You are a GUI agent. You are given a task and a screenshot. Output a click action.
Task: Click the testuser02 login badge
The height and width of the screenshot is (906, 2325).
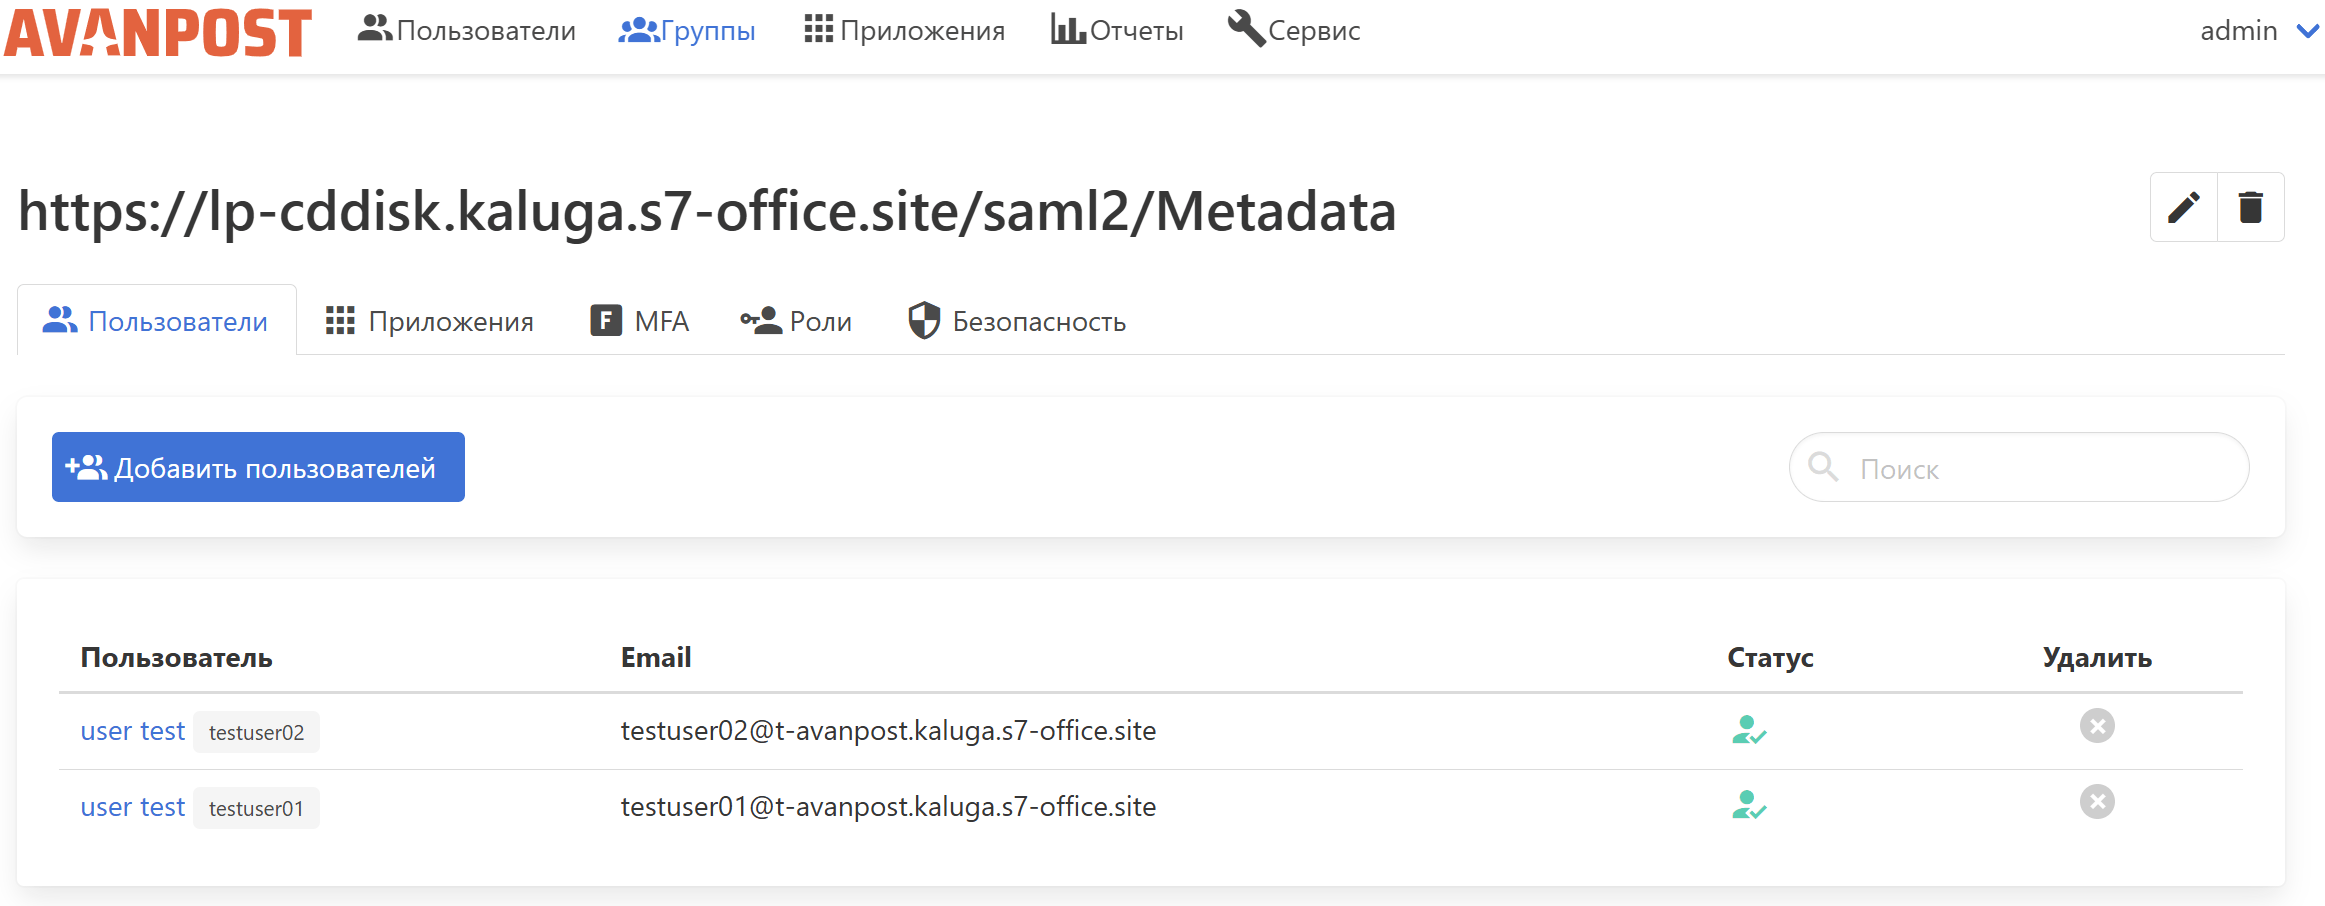(x=256, y=732)
